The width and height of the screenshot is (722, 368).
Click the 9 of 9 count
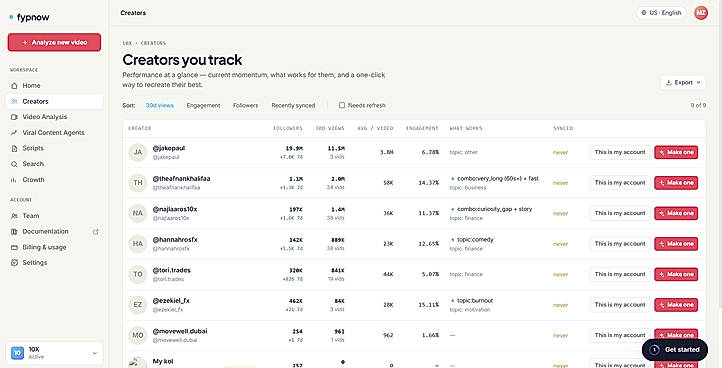698,105
